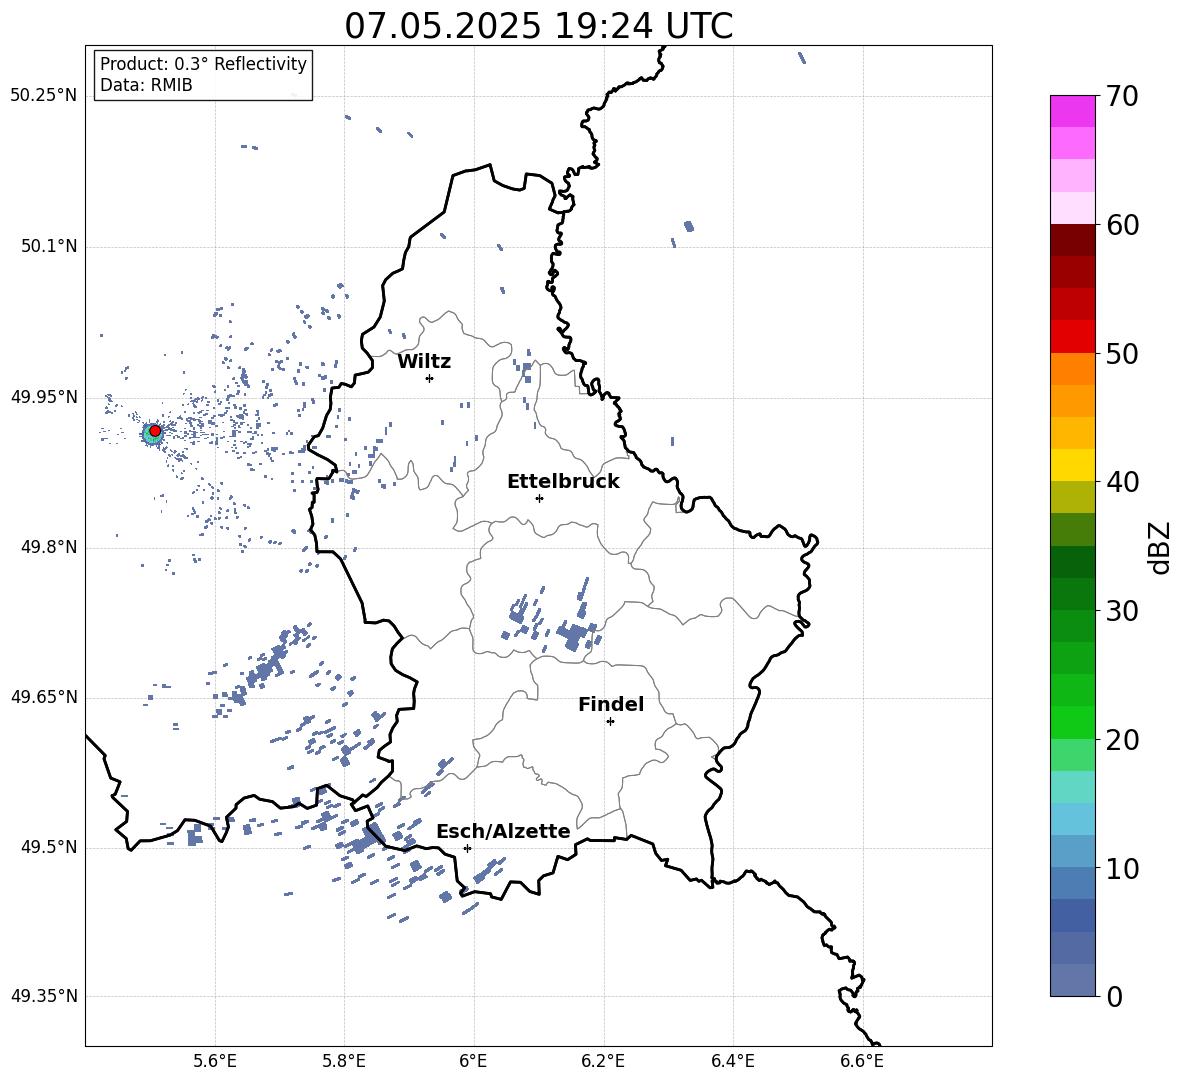1184x1081 pixels.
Task: Click the 5.8°E longitude label
Action: 344,1061
